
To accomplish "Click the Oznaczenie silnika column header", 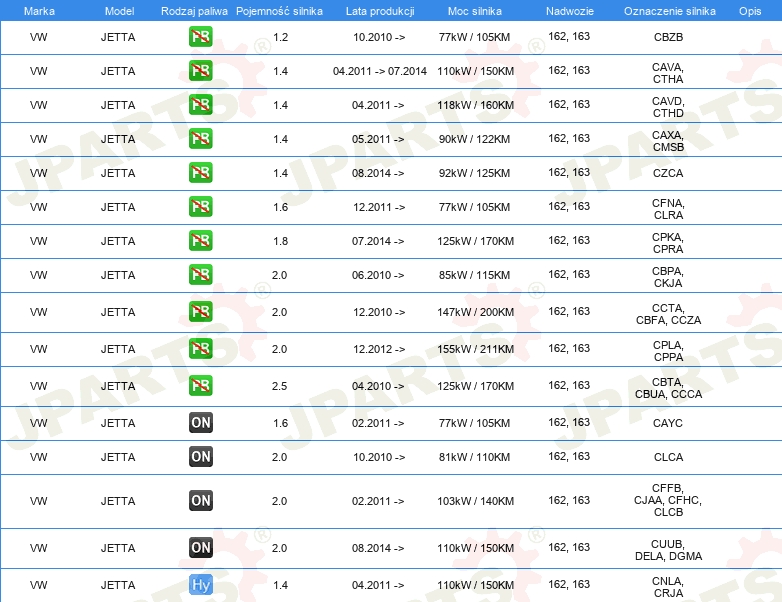I will pos(670,11).
